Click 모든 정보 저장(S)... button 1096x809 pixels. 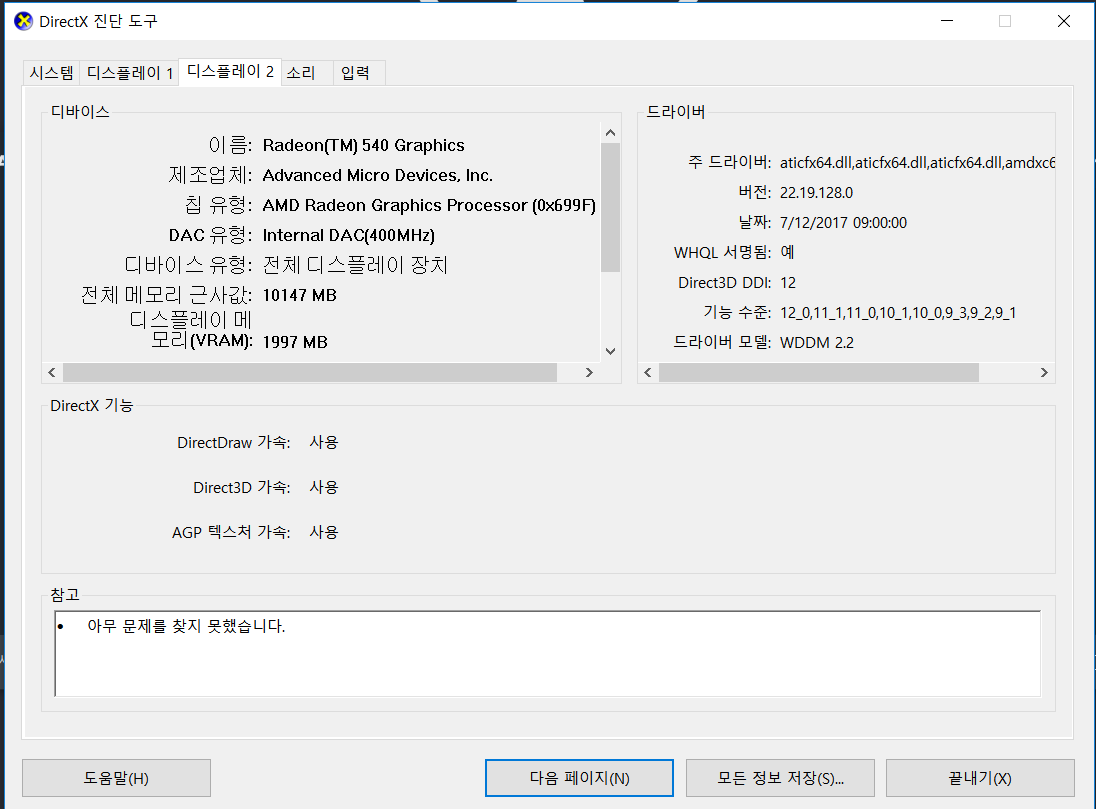780,778
